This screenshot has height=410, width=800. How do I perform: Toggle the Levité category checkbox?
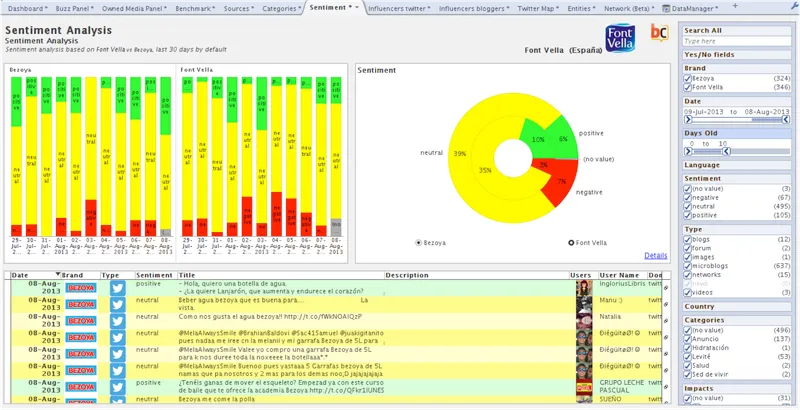point(687,356)
